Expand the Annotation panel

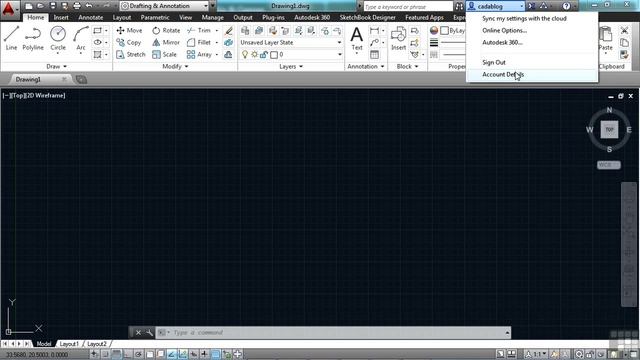(365, 67)
